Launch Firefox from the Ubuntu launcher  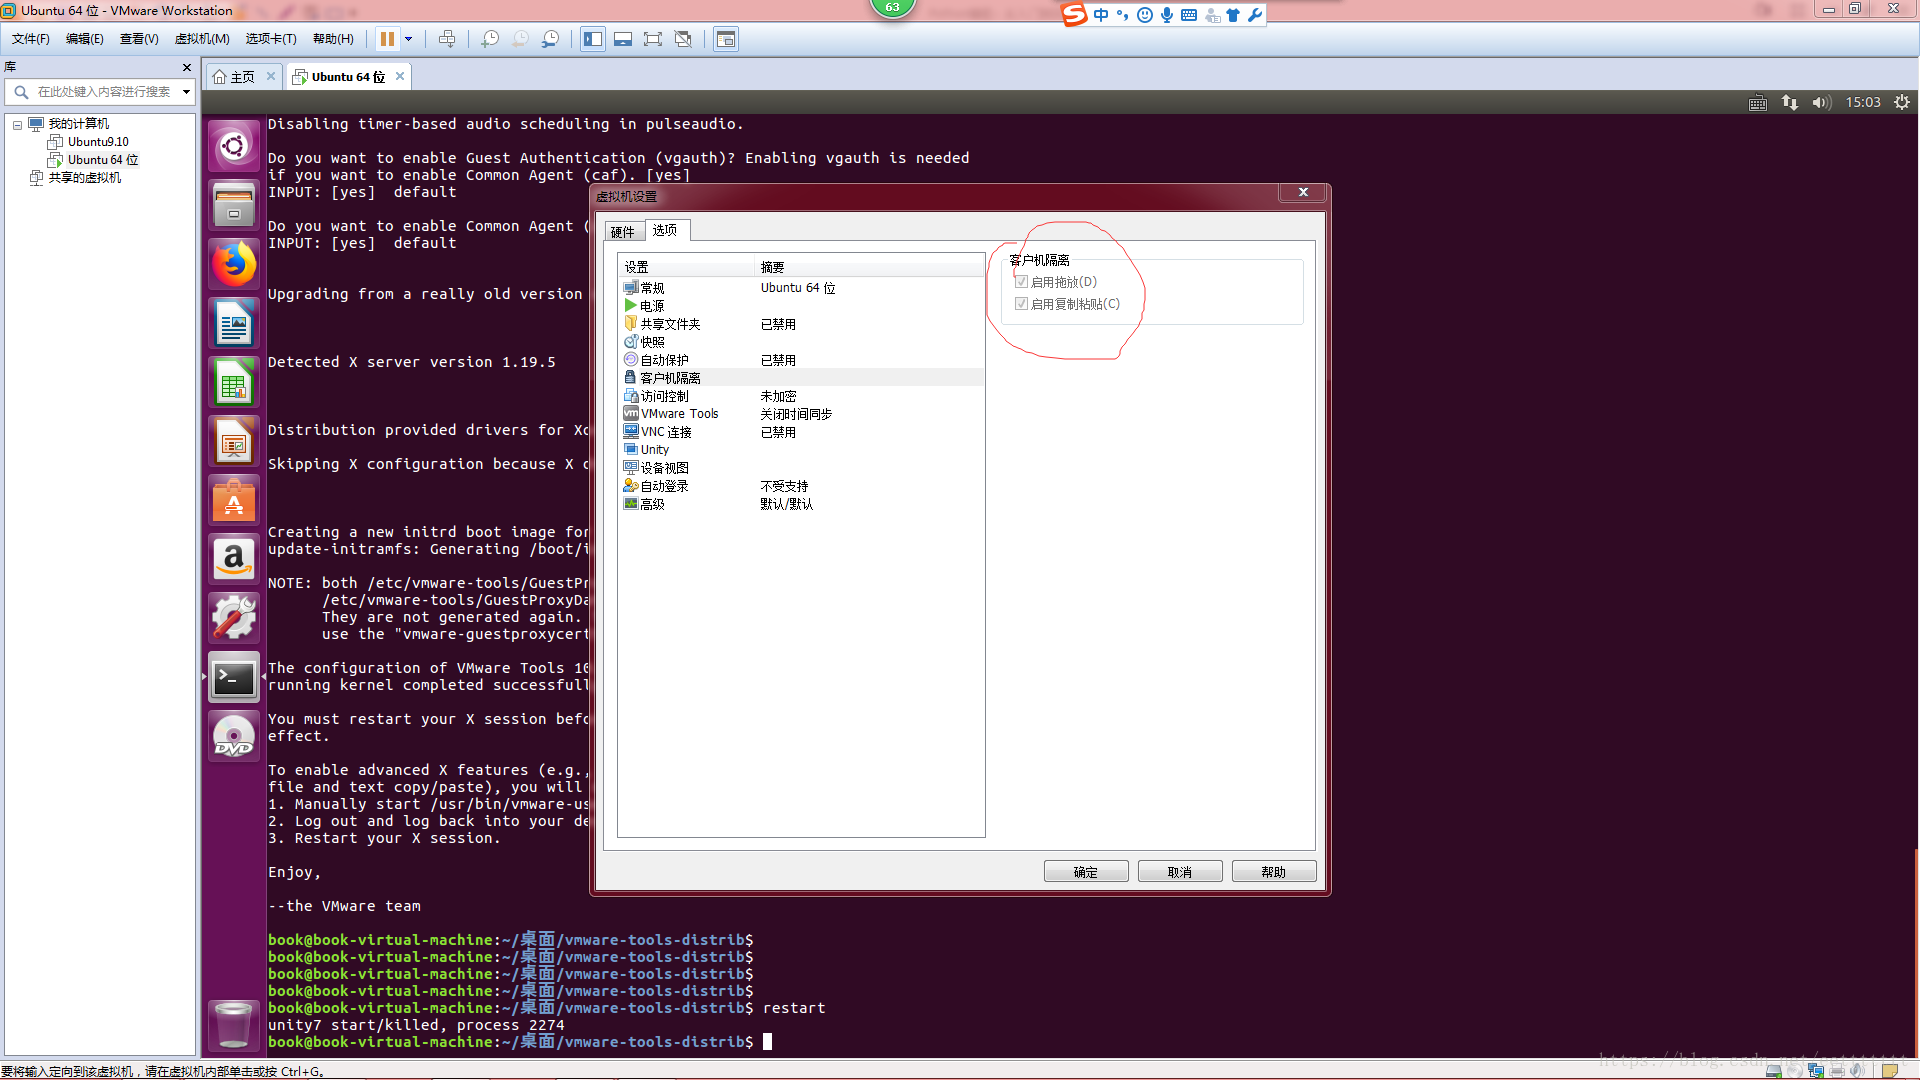(x=234, y=264)
